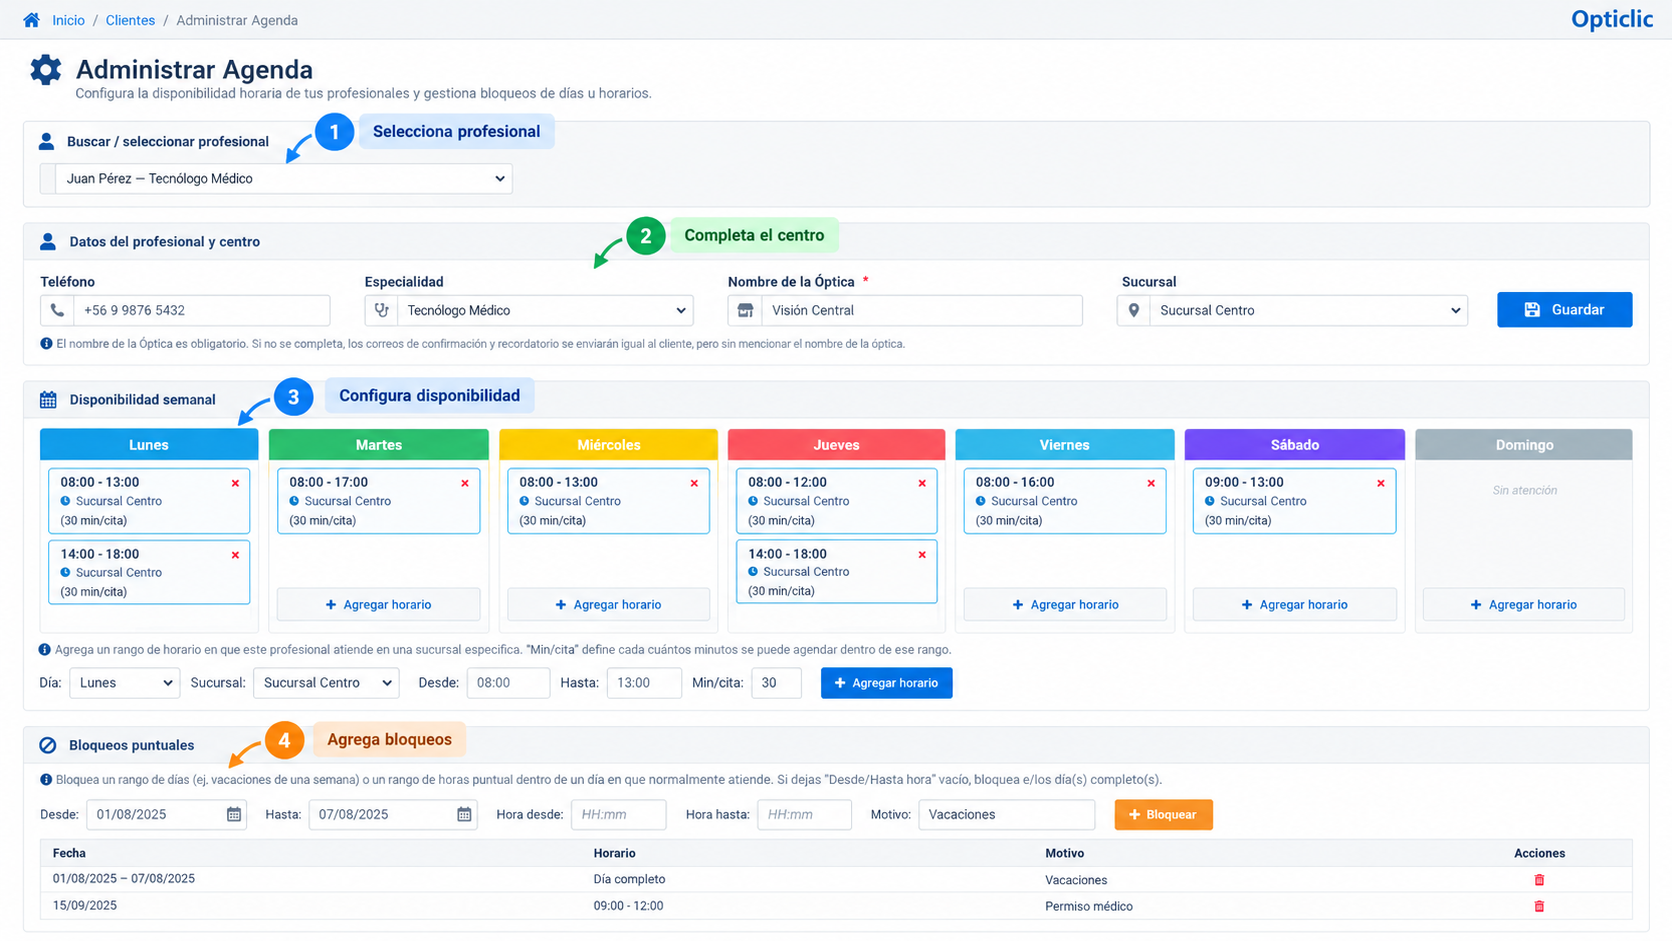Delete the Permiso médico block row
The image size is (1672, 941).
tap(1539, 906)
